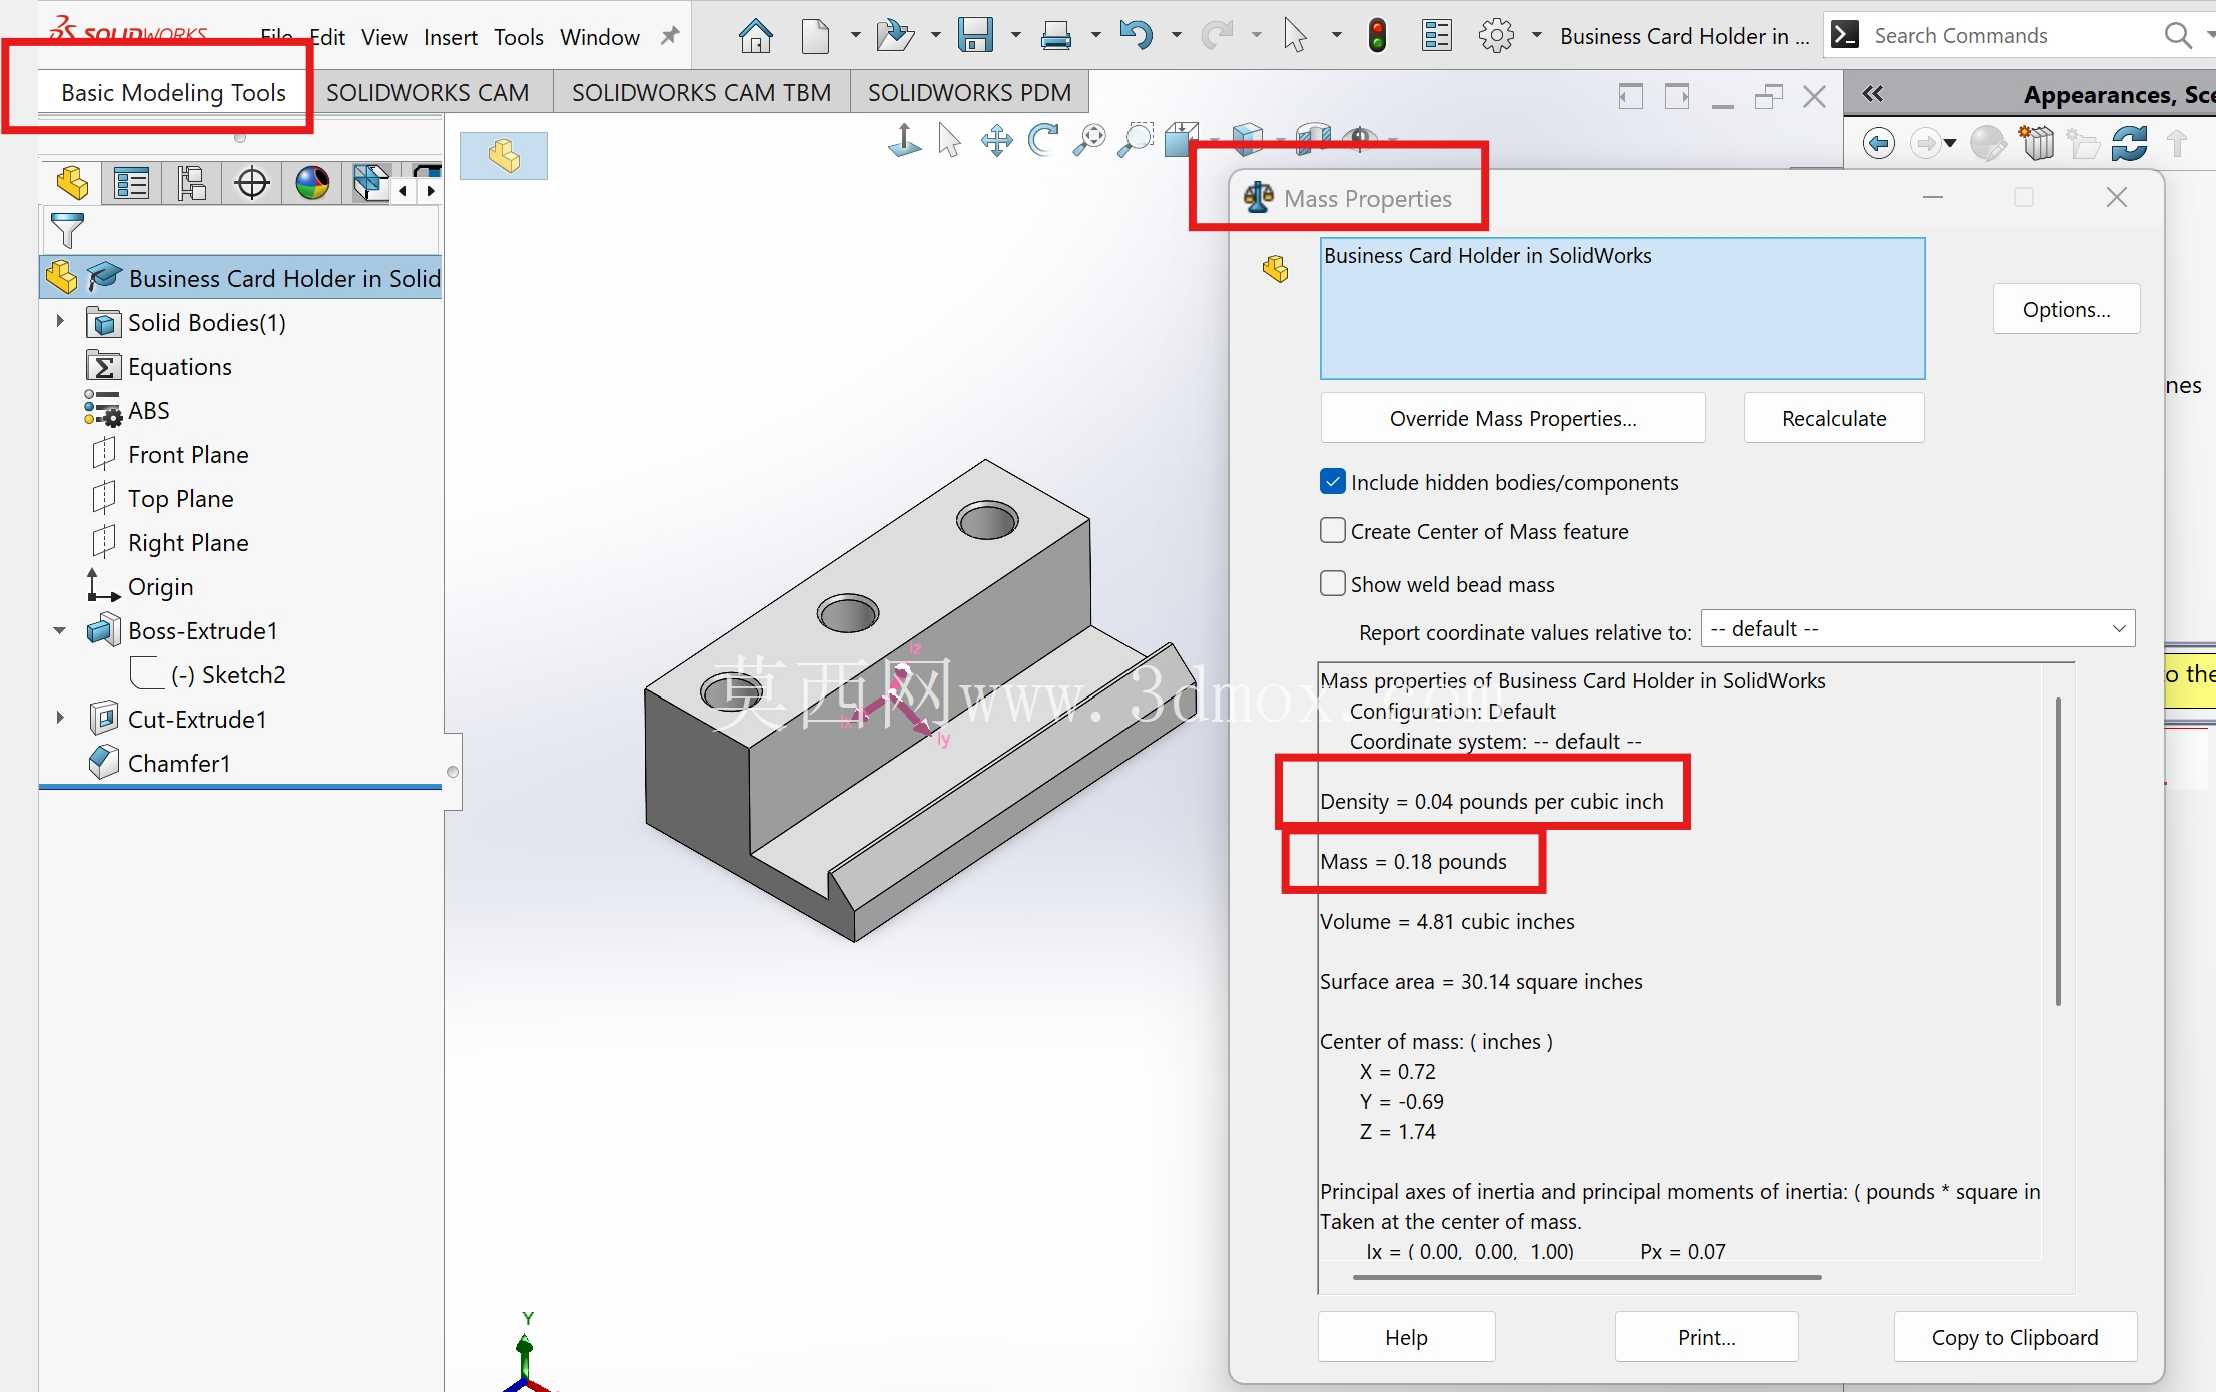Viewport: 2216px width, 1392px height.
Task: Choose the Select cursor in top toolbar
Action: 1295,36
